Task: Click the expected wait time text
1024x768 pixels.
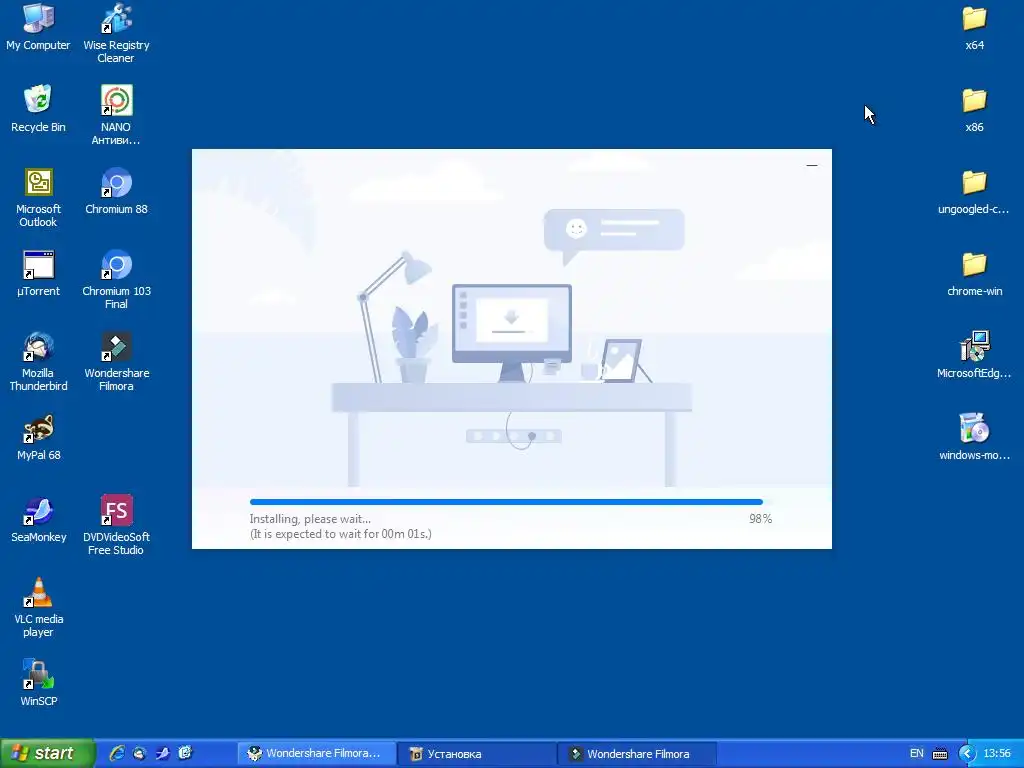Action: pos(340,534)
